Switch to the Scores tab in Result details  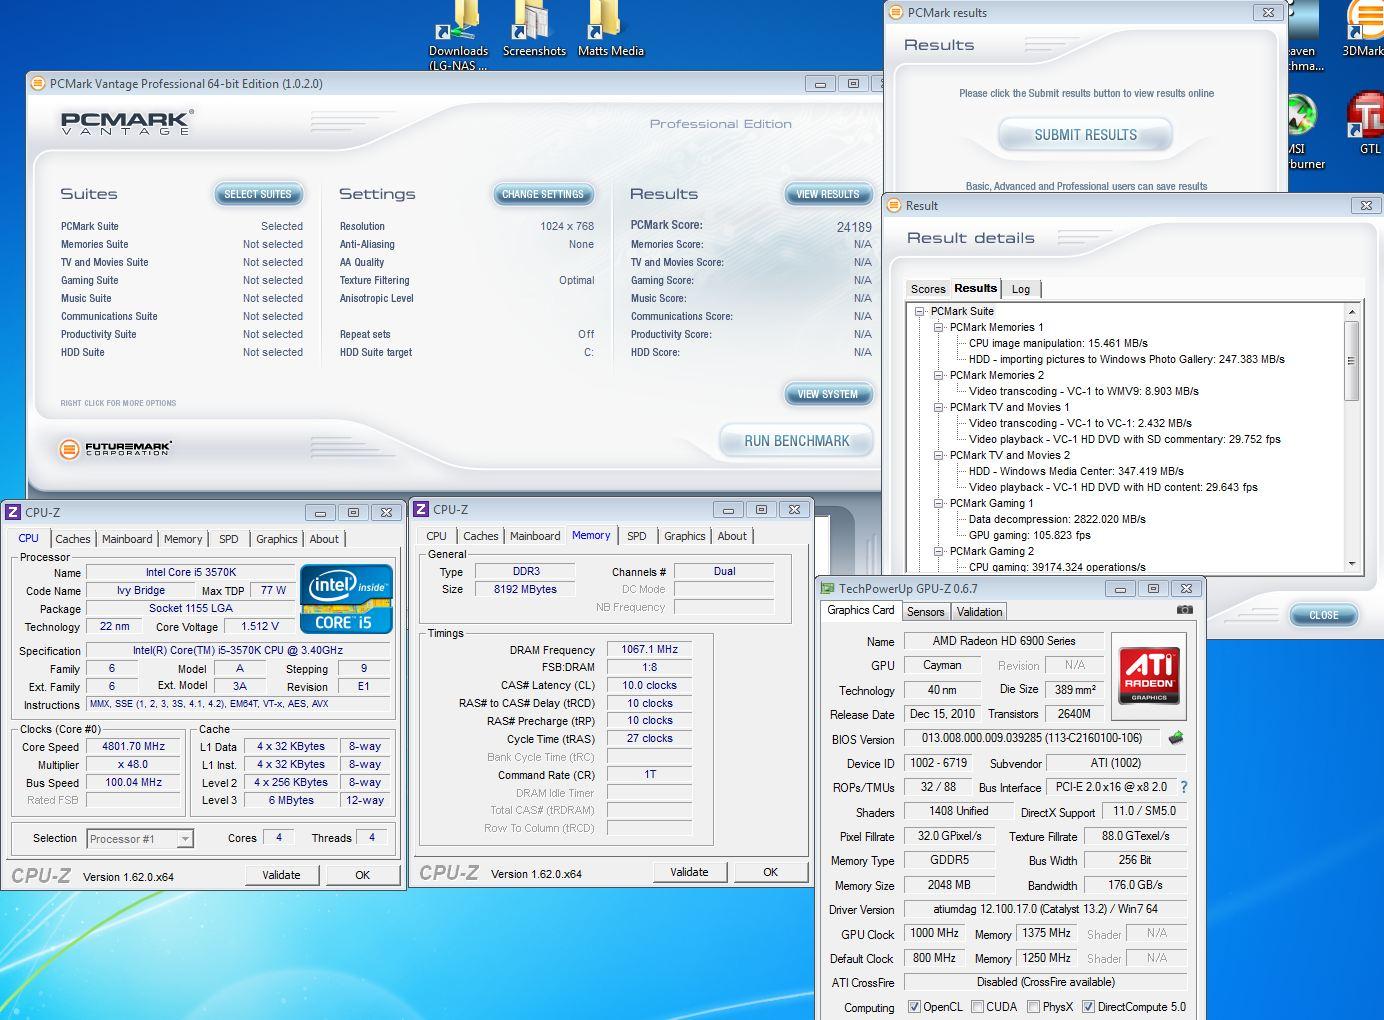(x=927, y=289)
